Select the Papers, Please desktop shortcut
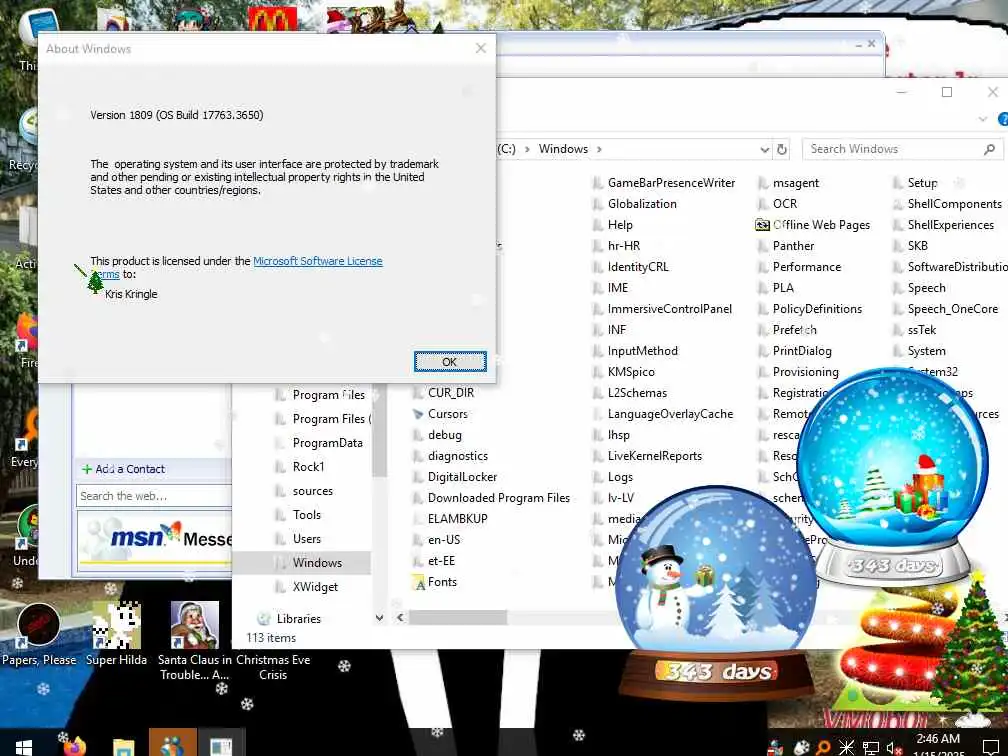The image size is (1008, 756). coord(39,634)
